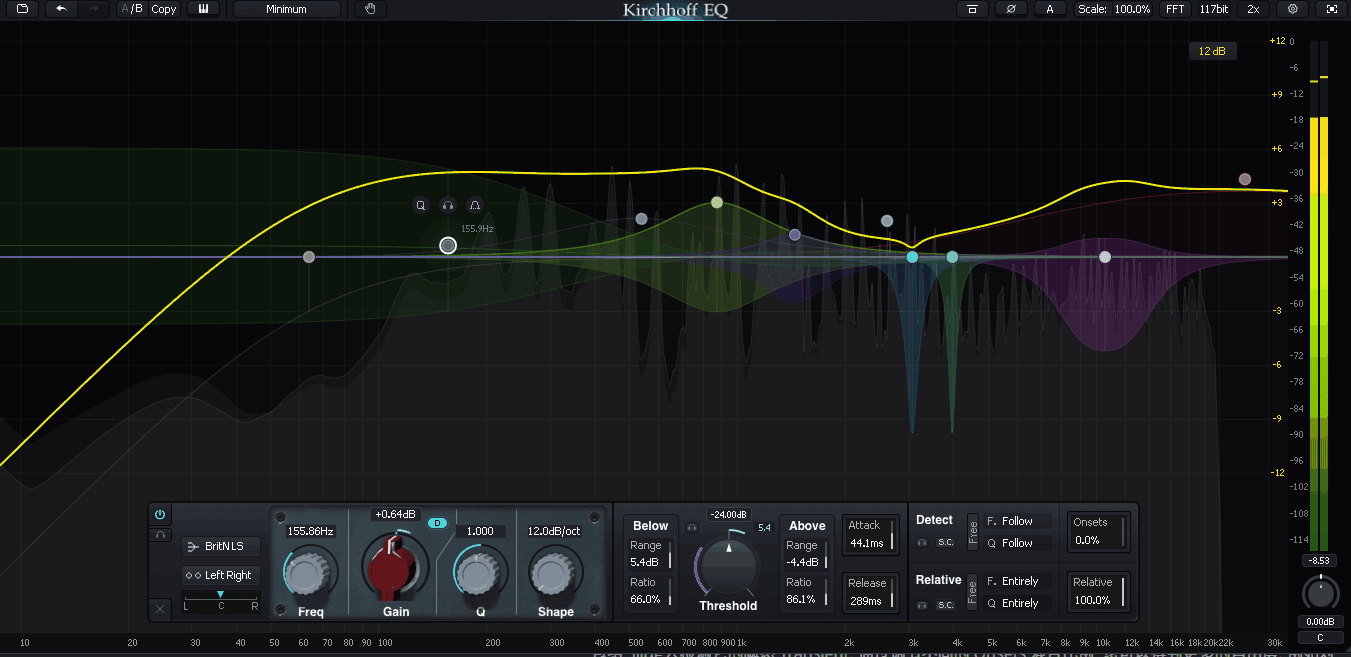The image size is (1351, 657).
Task: Open the FFT analyzer options
Action: [x=1174, y=9]
